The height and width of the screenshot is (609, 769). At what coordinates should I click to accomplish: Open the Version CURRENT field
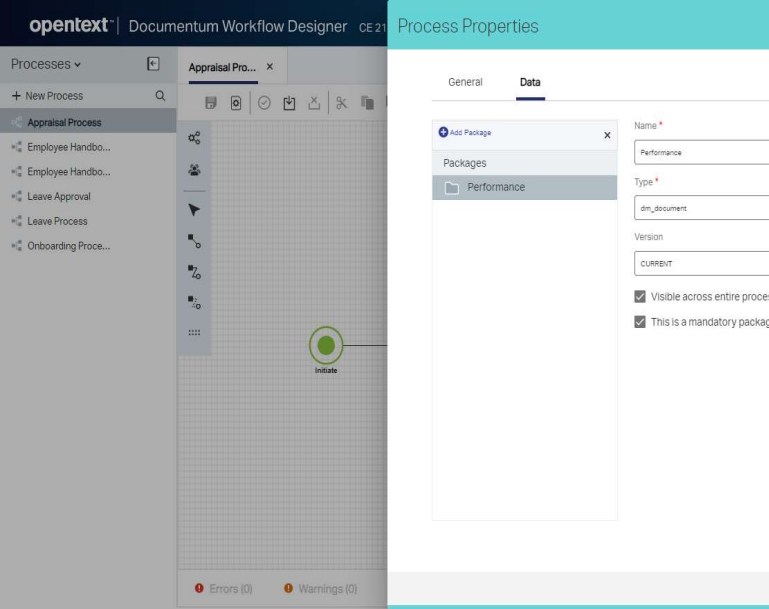[x=700, y=263]
